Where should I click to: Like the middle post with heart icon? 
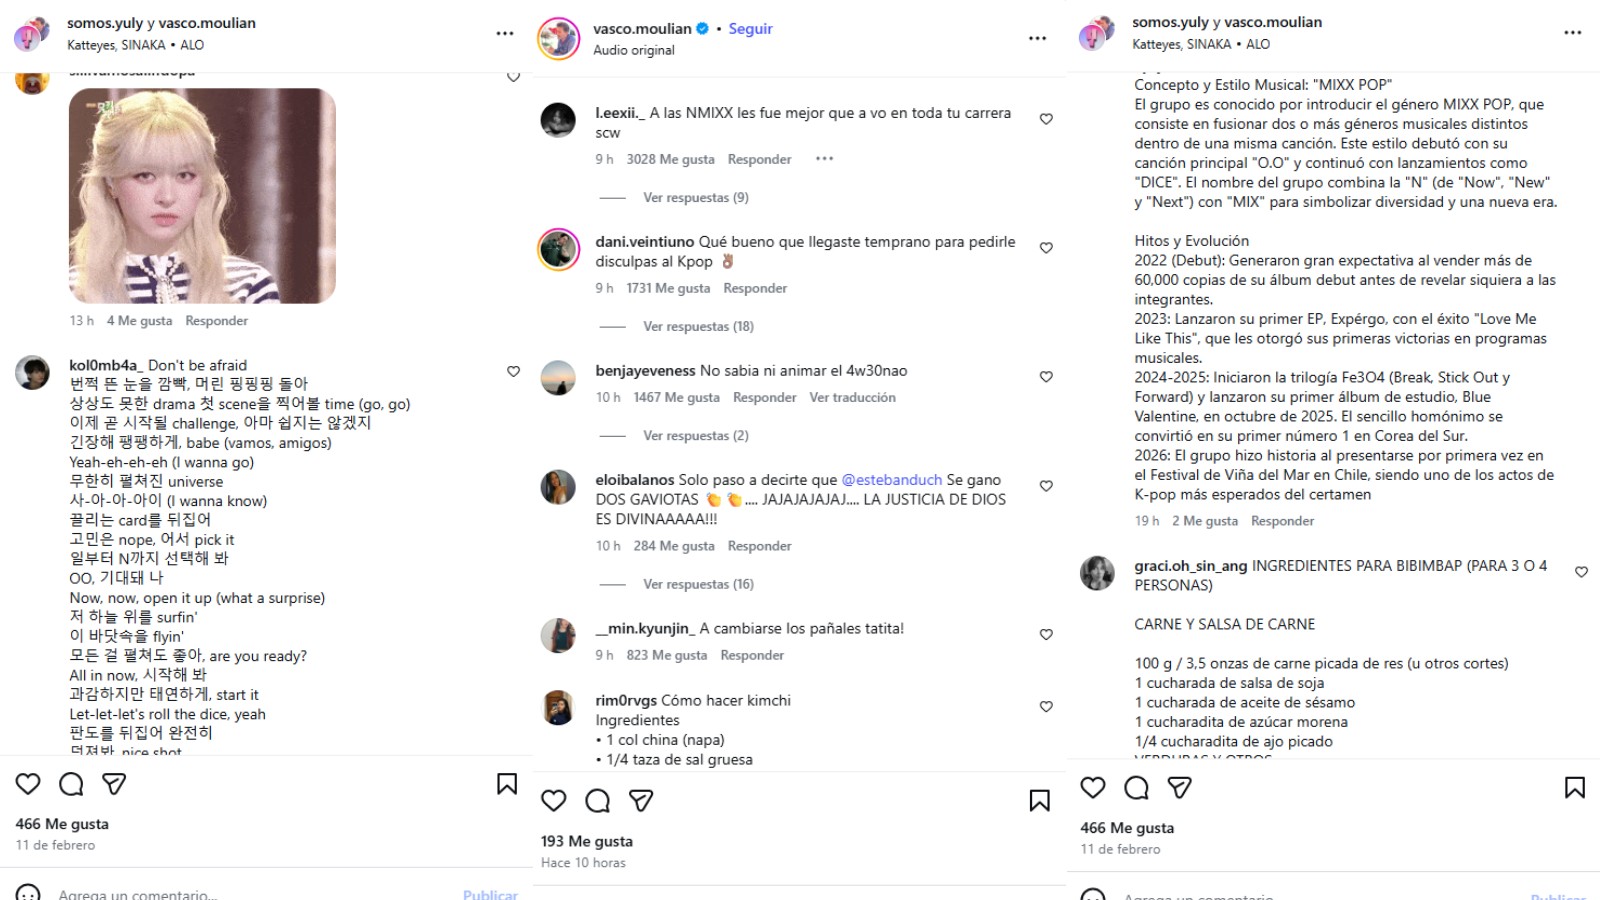pyautogui.click(x=554, y=800)
